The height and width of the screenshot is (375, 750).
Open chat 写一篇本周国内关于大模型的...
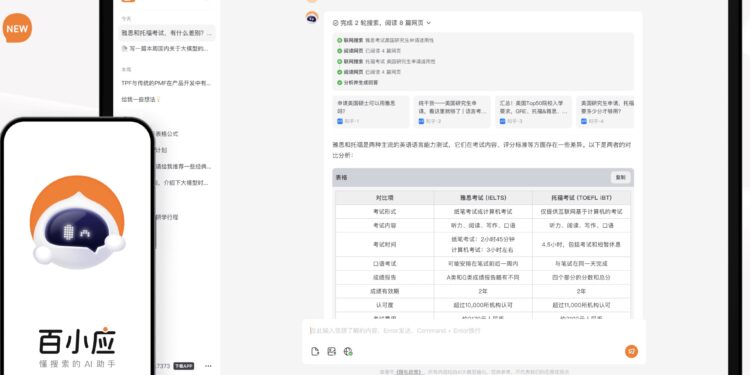[x=166, y=48]
